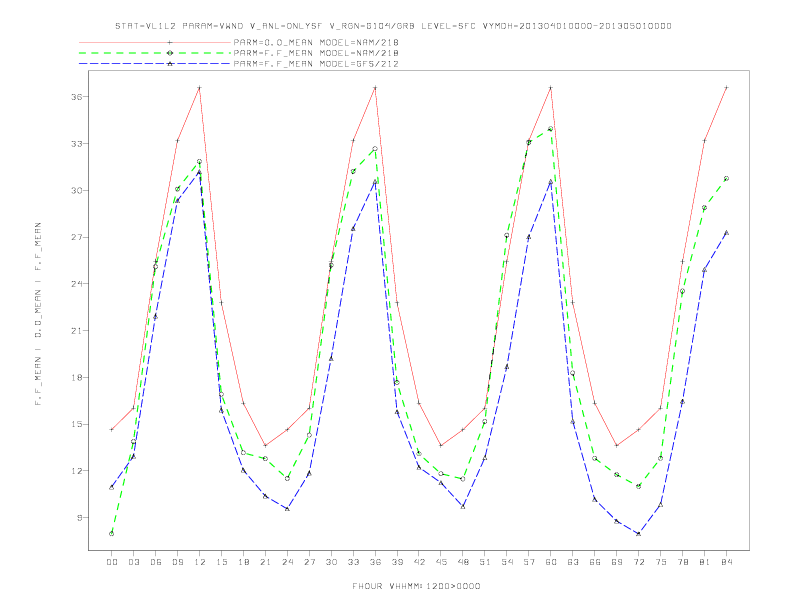The height and width of the screenshot is (612, 792).
Task: Click x-axis tick label 66
Action: click(x=595, y=562)
